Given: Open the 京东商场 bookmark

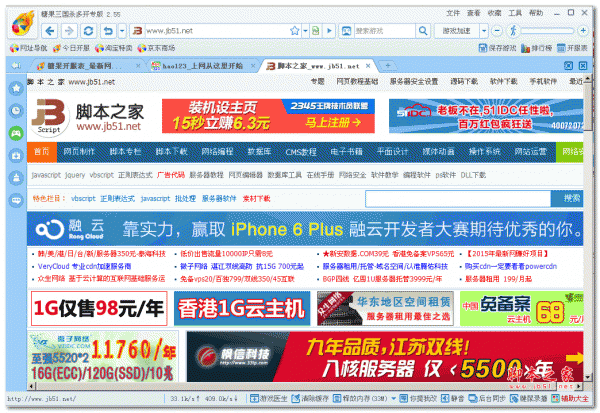Looking at the screenshot, I should [156, 48].
